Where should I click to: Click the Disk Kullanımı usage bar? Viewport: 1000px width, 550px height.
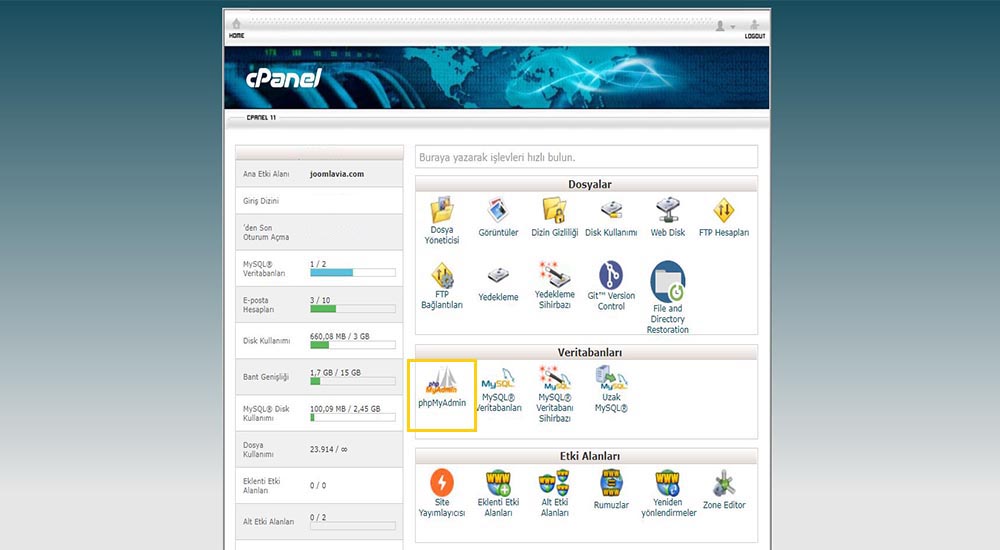pyautogui.click(x=352, y=345)
